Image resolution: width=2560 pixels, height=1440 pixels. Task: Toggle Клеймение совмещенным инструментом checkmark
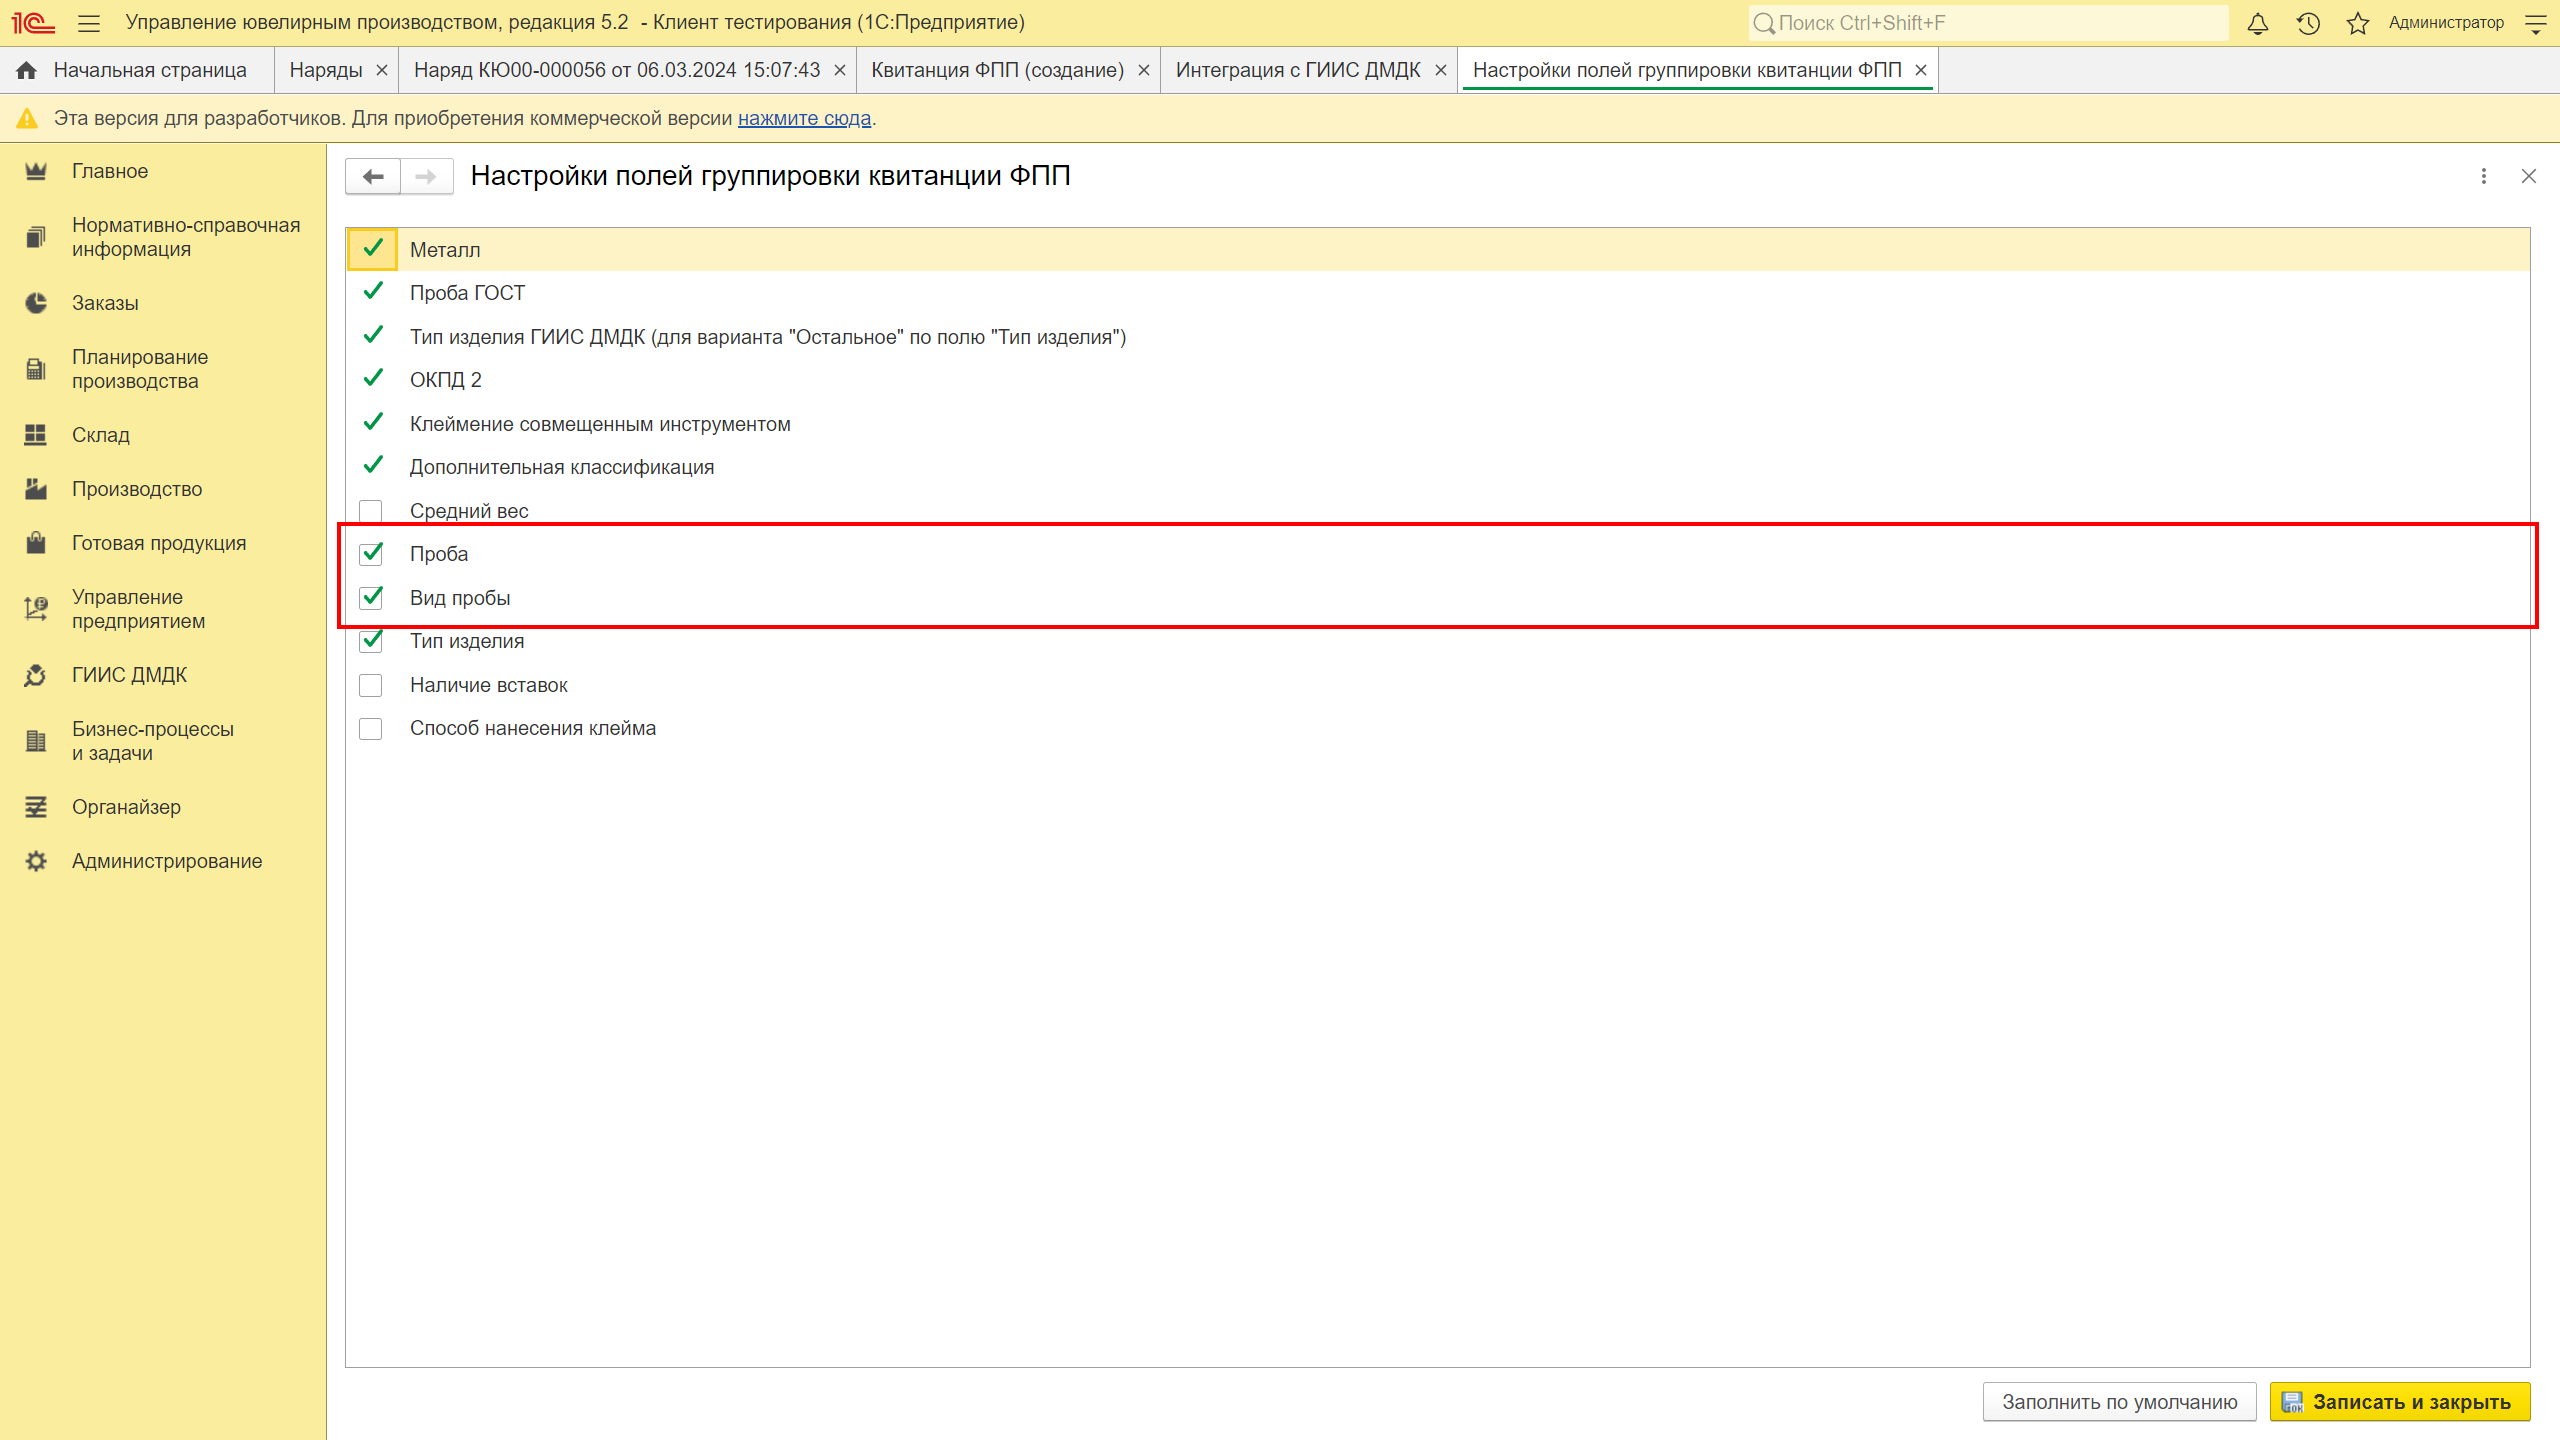[372, 423]
